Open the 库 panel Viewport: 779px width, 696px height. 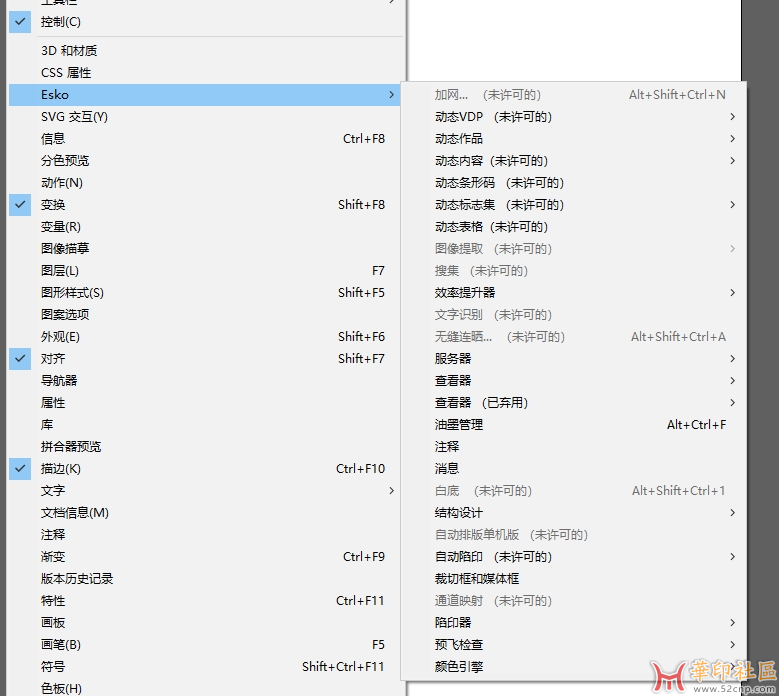pyautogui.click(x=204, y=425)
